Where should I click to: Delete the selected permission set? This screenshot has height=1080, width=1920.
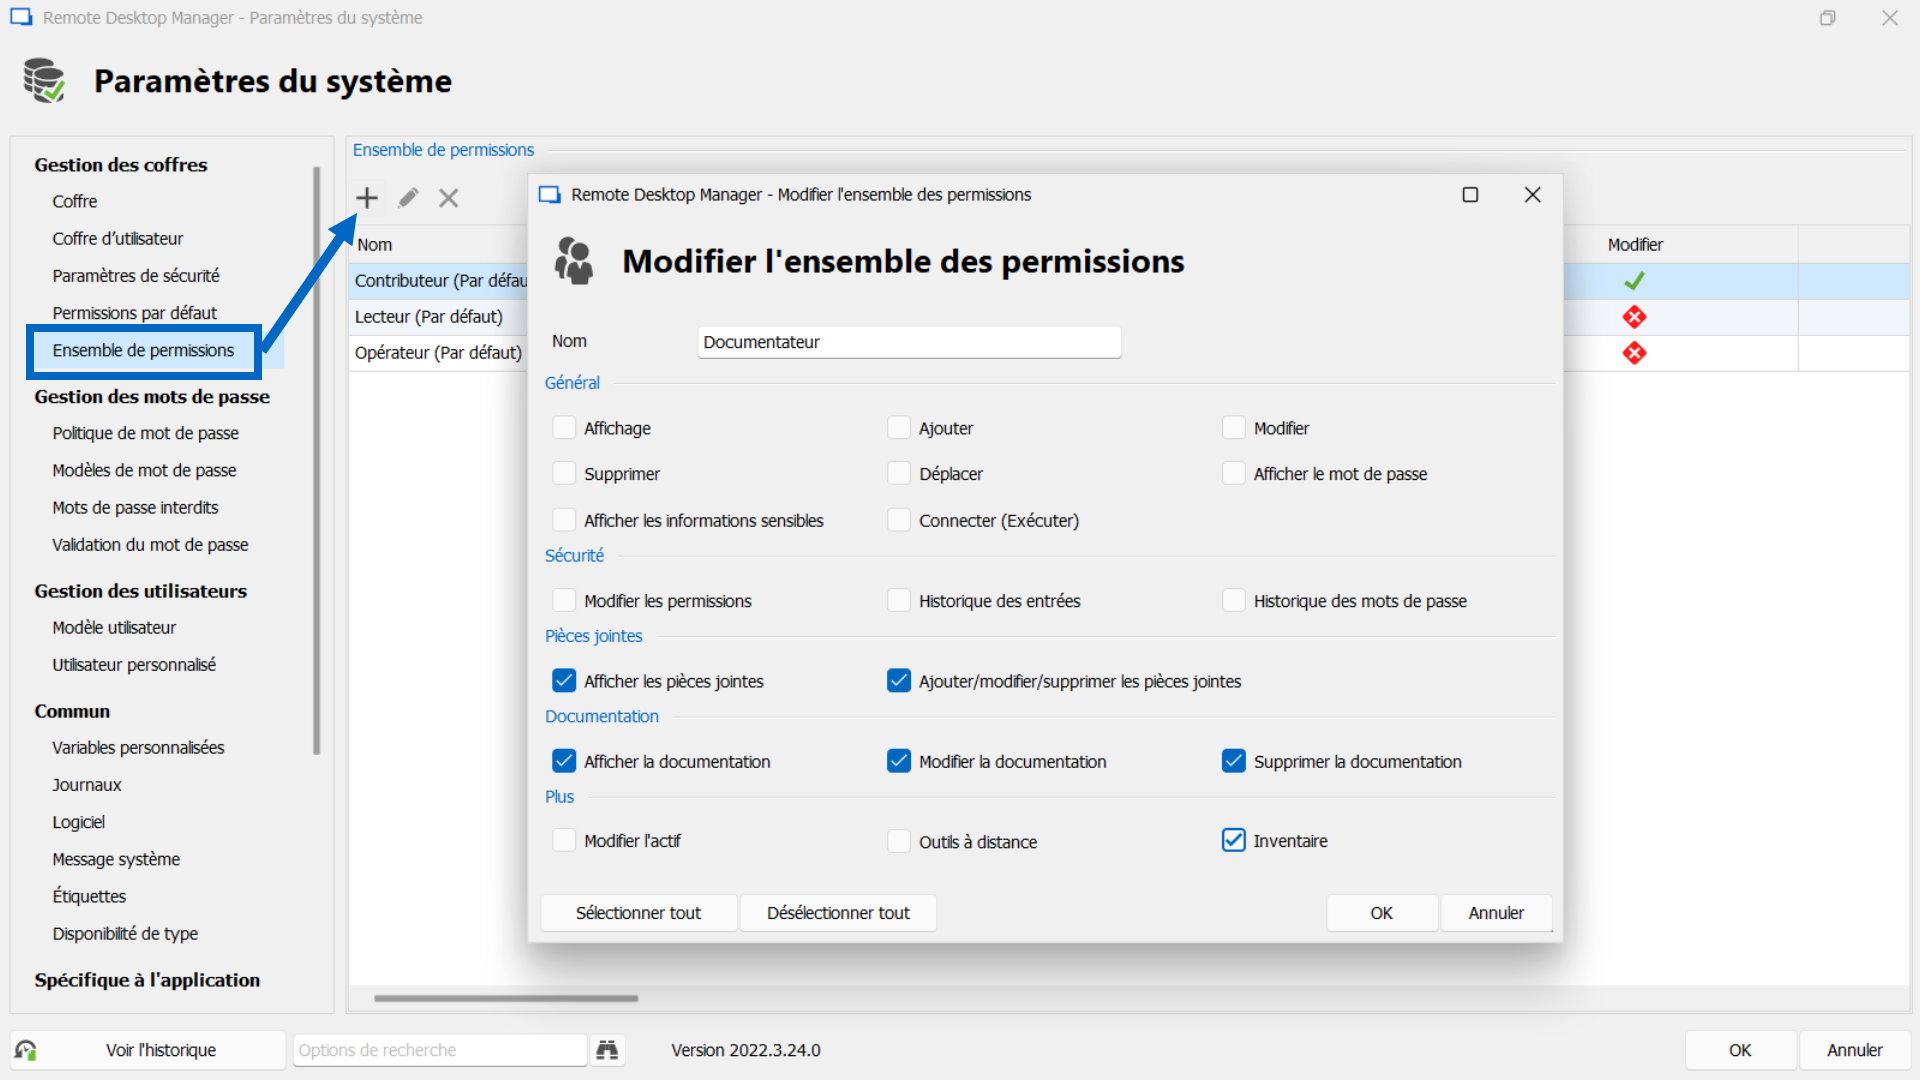[448, 197]
